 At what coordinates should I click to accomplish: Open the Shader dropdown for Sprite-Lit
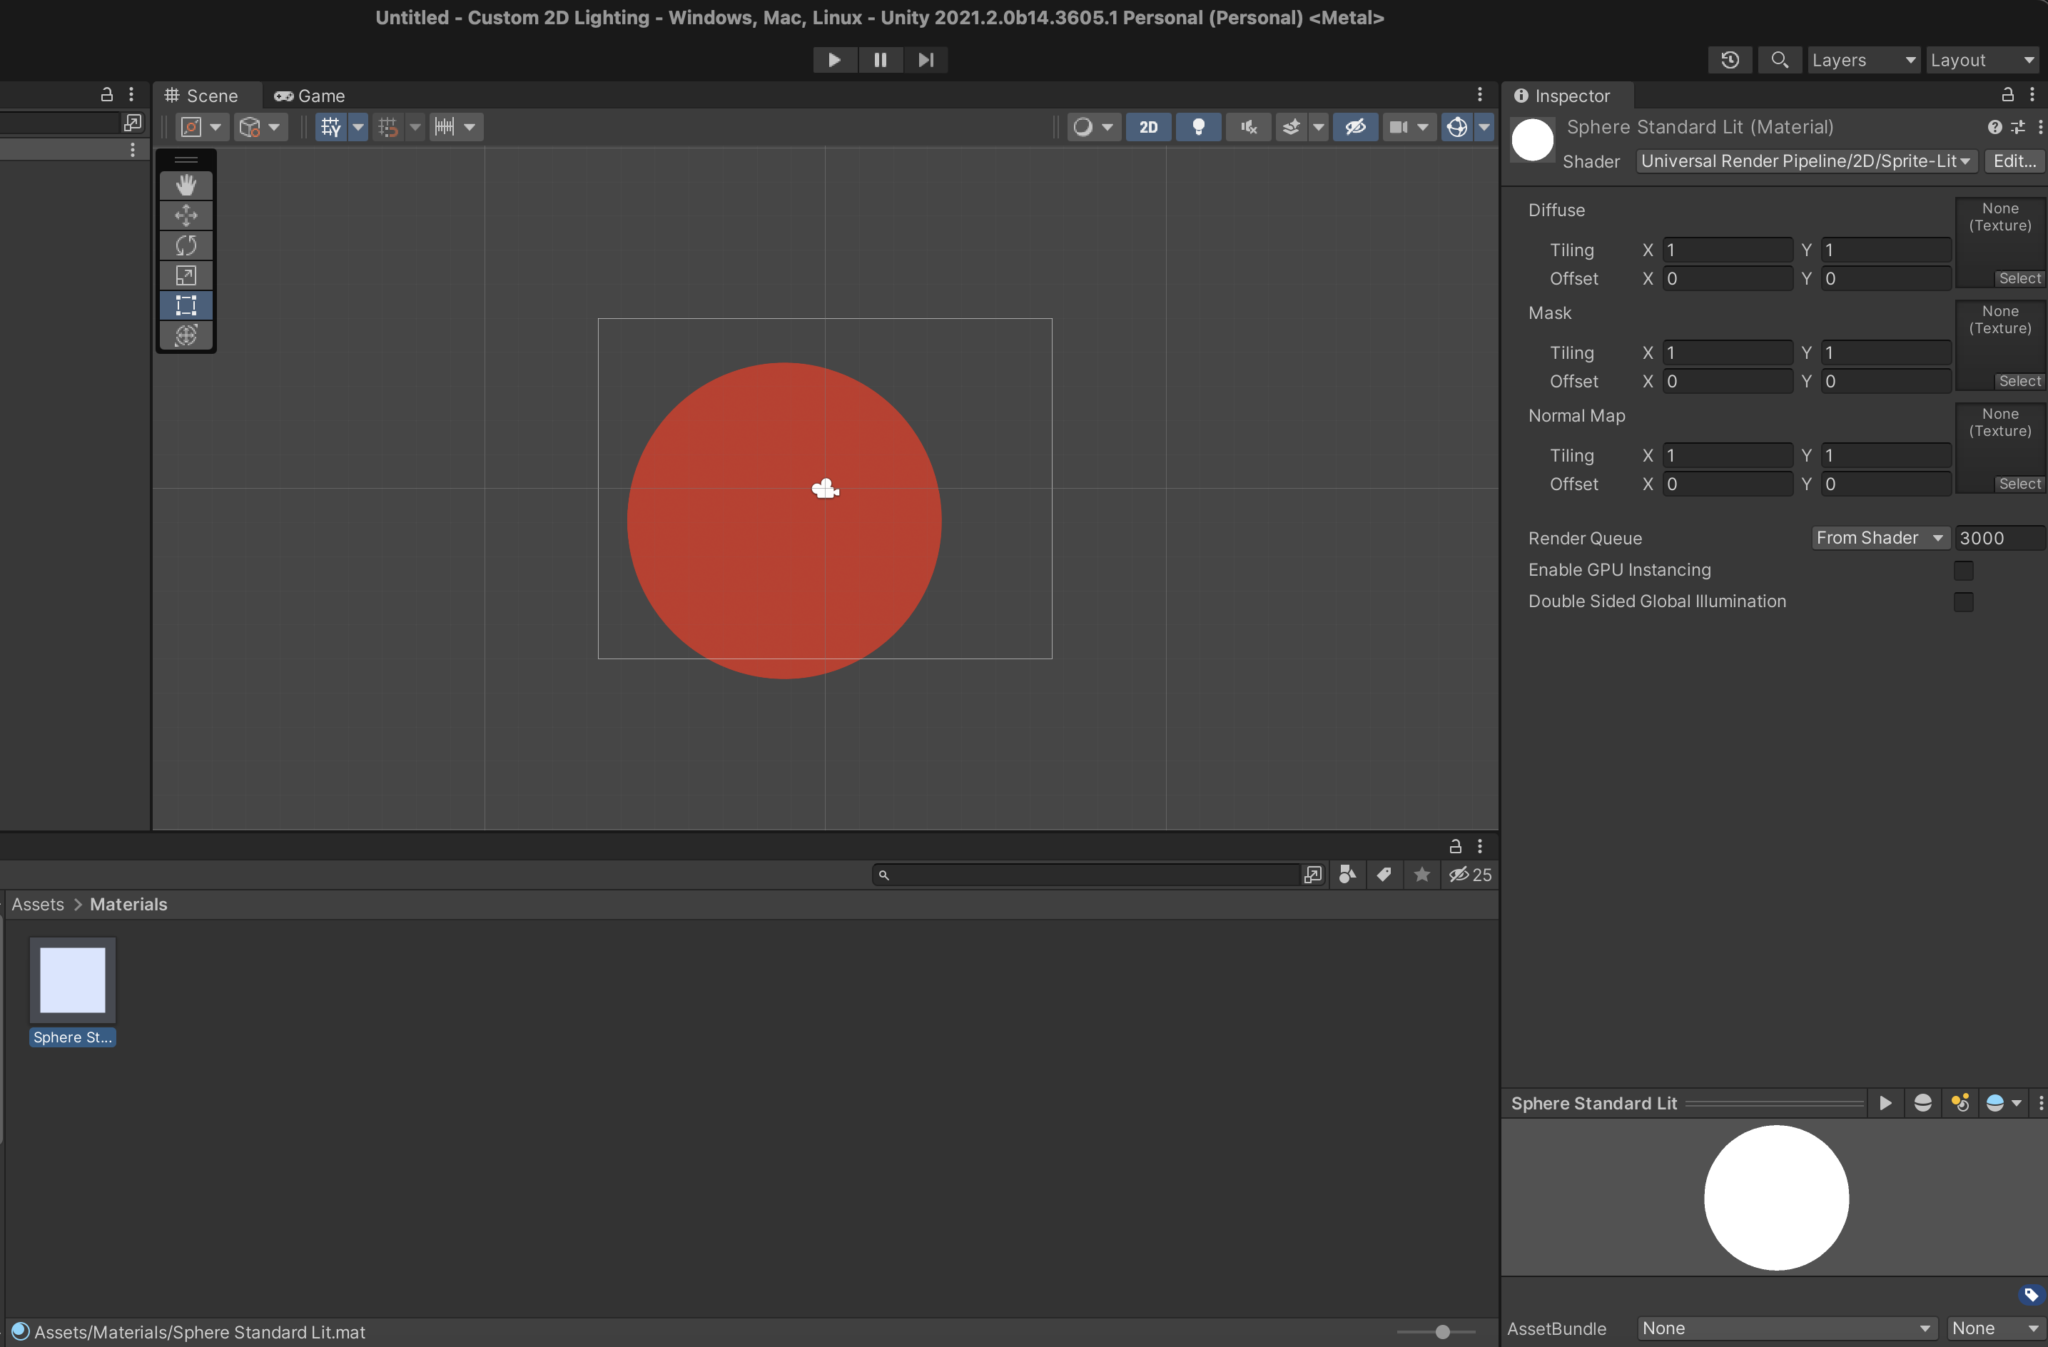[x=1804, y=161]
